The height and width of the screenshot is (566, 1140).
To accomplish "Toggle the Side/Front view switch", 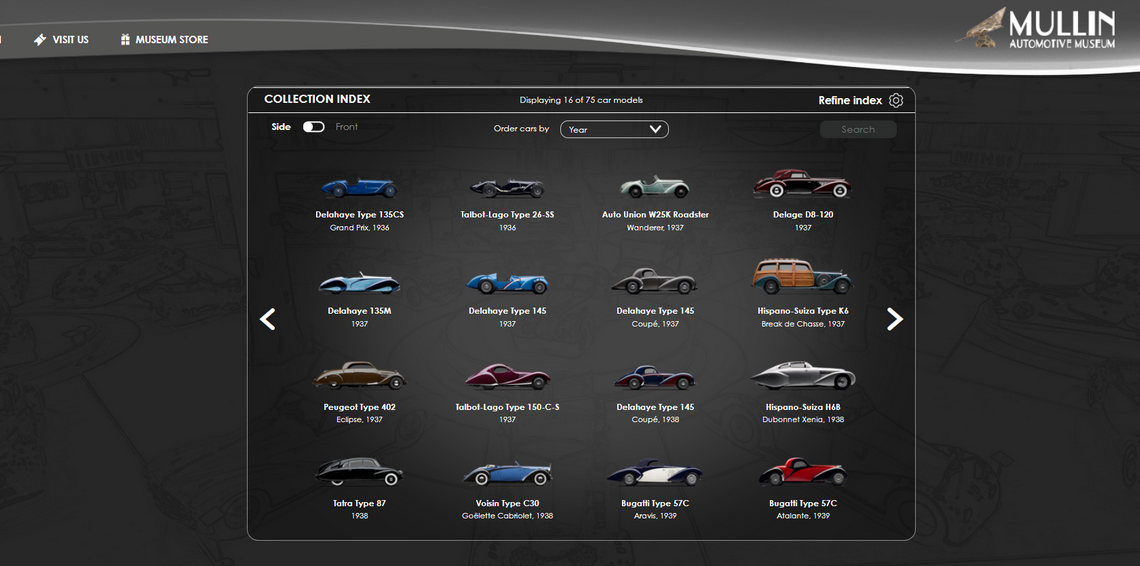I will 314,127.
